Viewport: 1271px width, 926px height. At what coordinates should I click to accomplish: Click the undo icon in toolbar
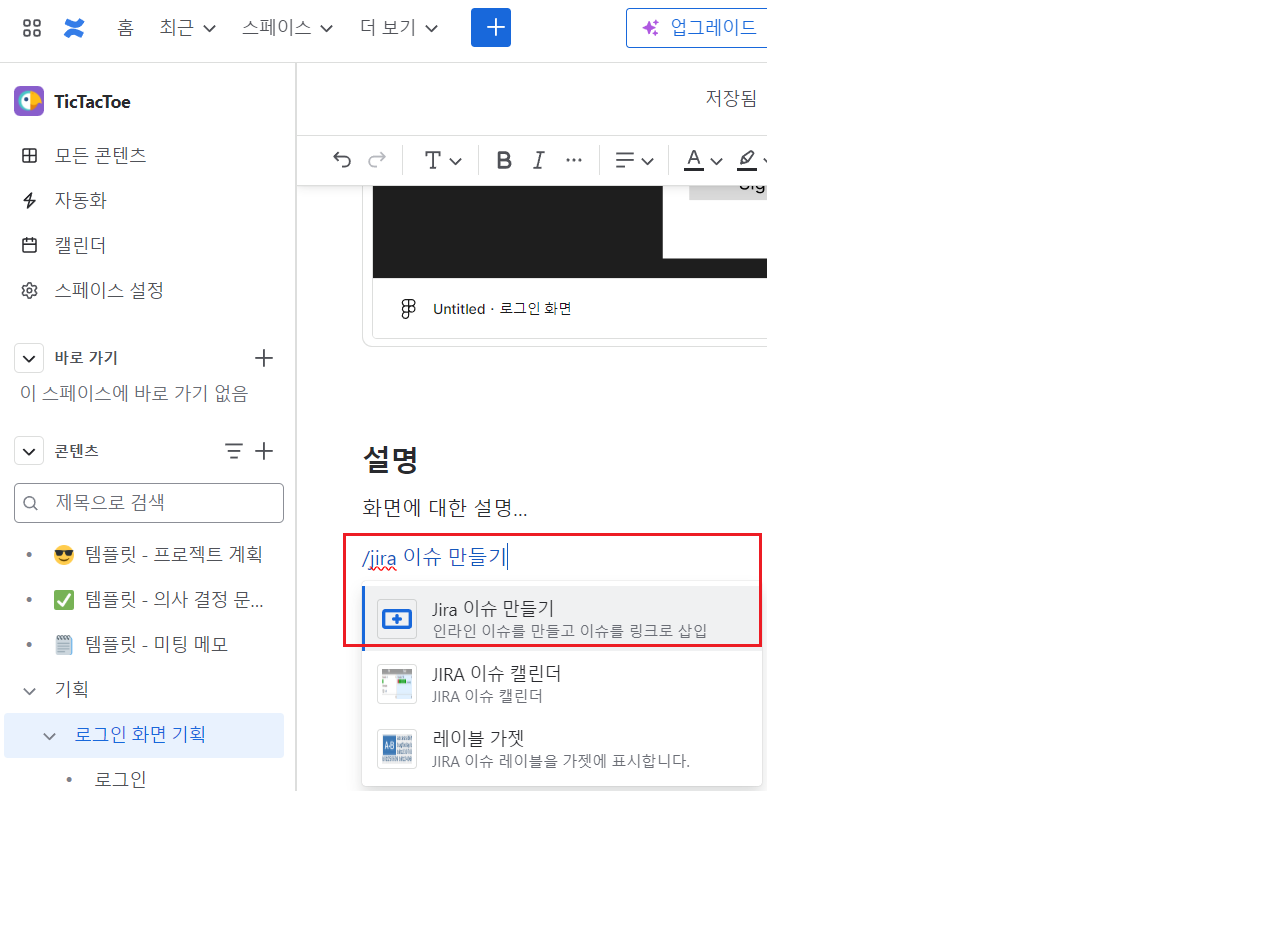pos(342,160)
